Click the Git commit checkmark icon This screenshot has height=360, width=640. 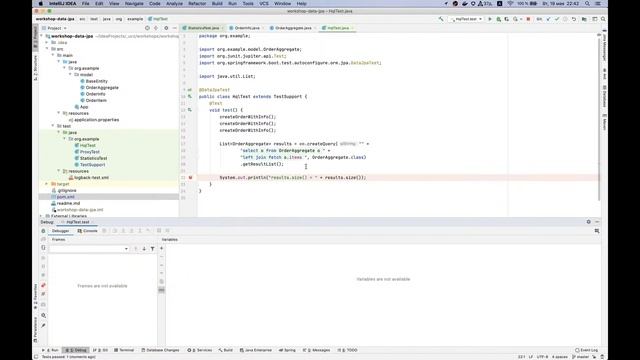557,19
